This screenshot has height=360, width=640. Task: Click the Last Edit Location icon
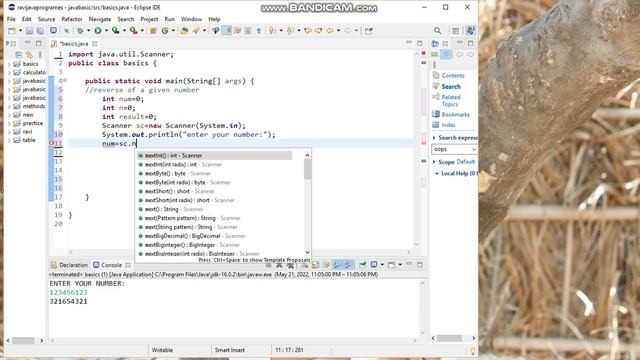pos(308,31)
